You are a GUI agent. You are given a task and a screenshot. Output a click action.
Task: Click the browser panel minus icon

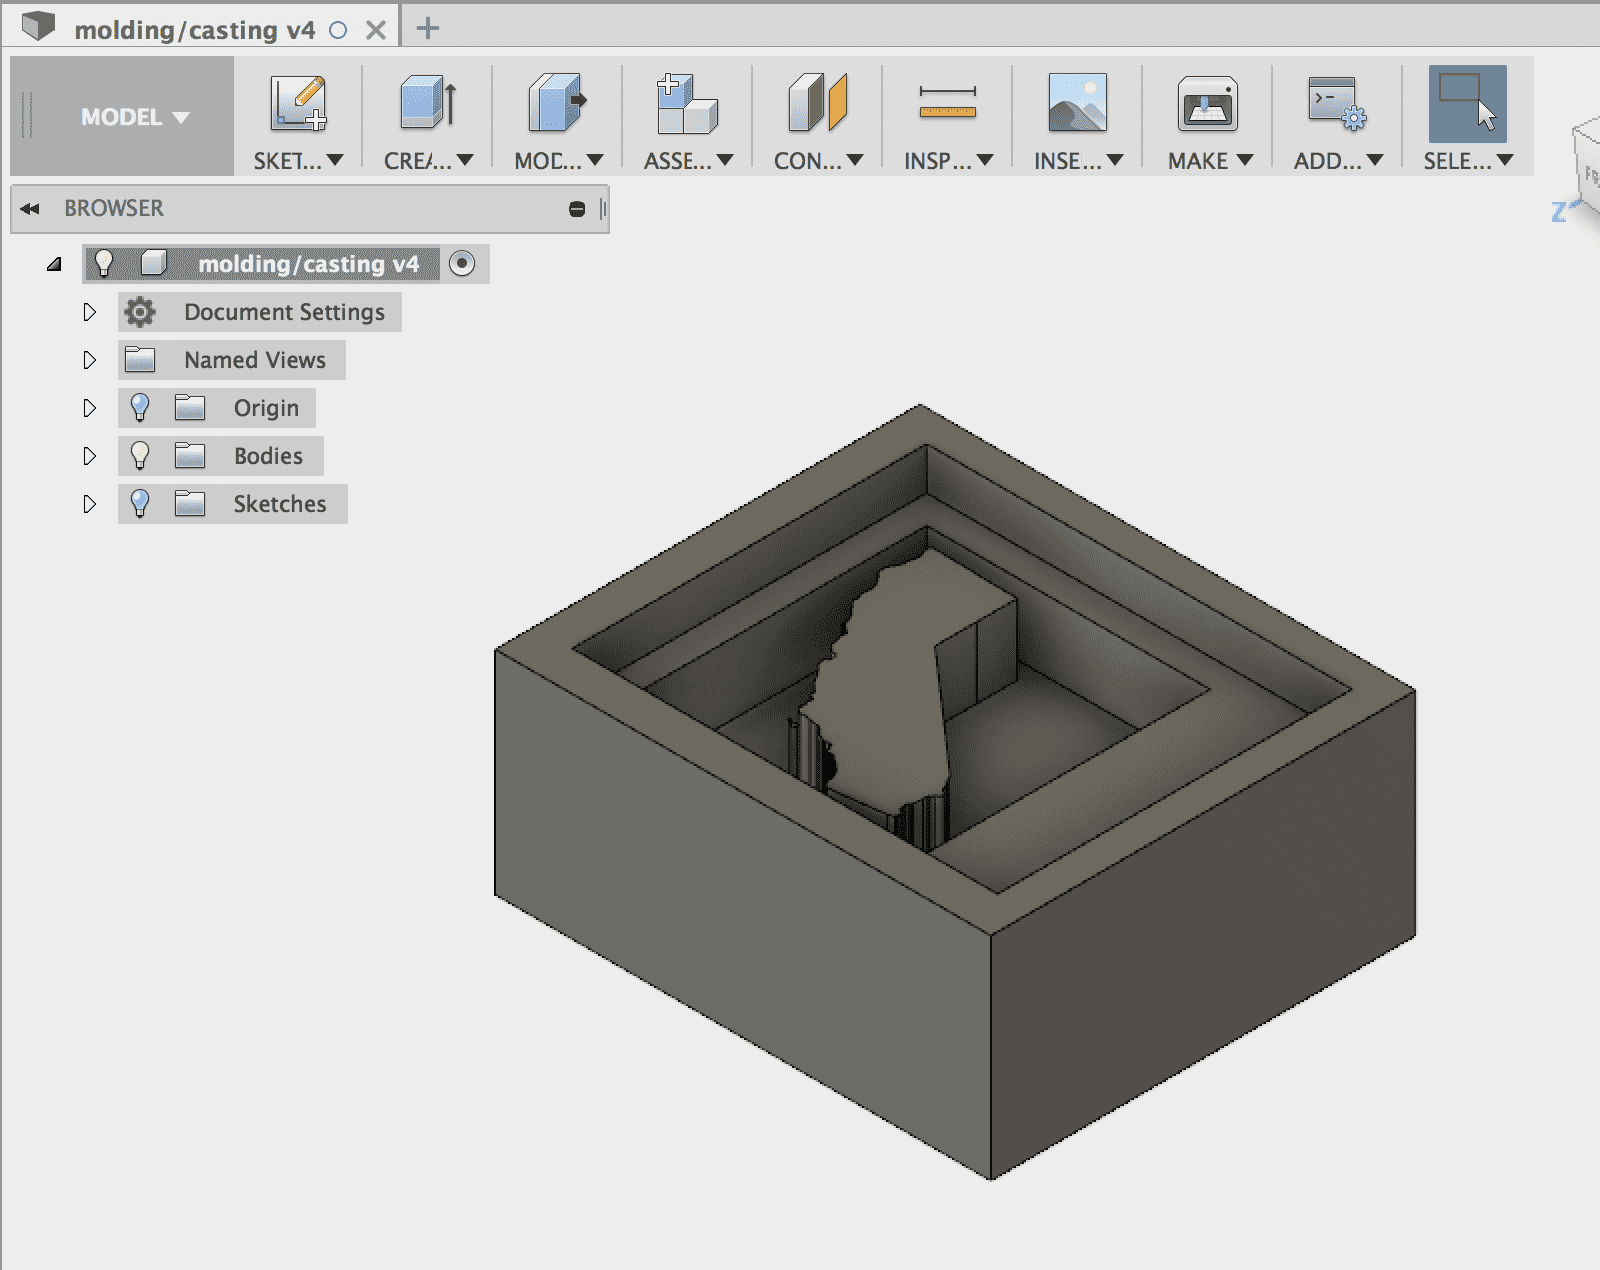(x=577, y=209)
